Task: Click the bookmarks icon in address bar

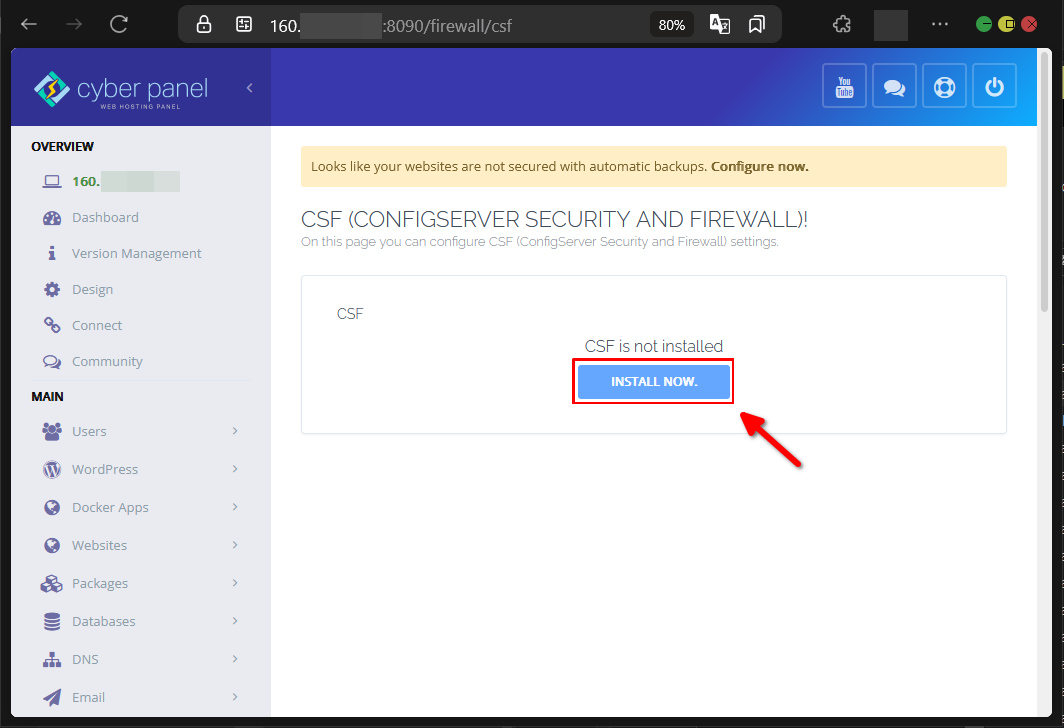Action: click(x=757, y=25)
